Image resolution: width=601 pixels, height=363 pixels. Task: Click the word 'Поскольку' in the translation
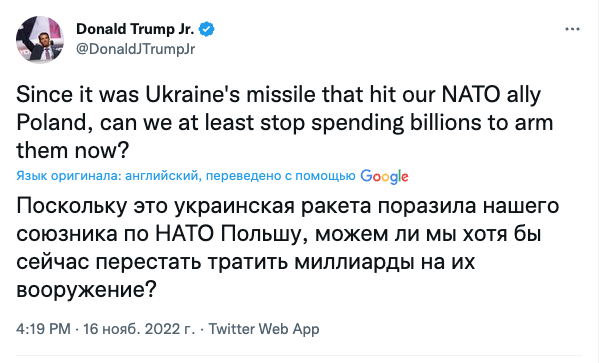click(x=71, y=206)
